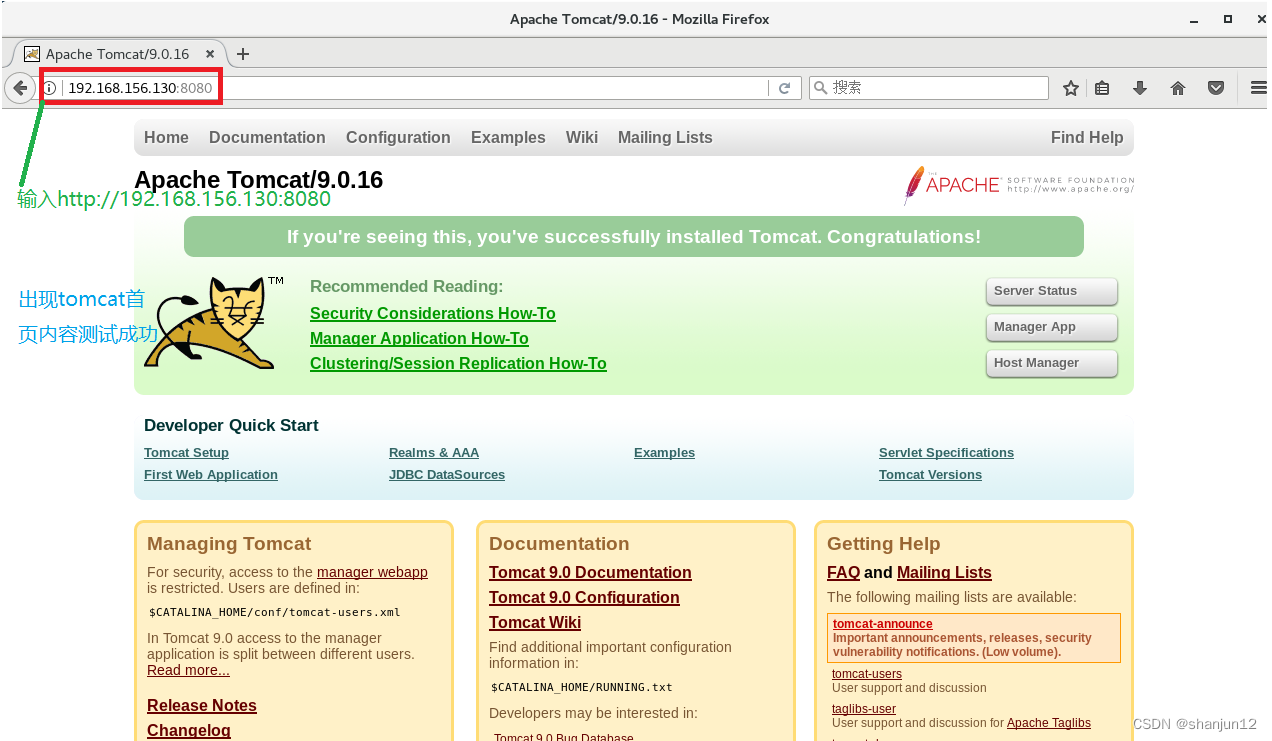
Task: Open the taglibs-user mailing list link
Action: (864, 709)
